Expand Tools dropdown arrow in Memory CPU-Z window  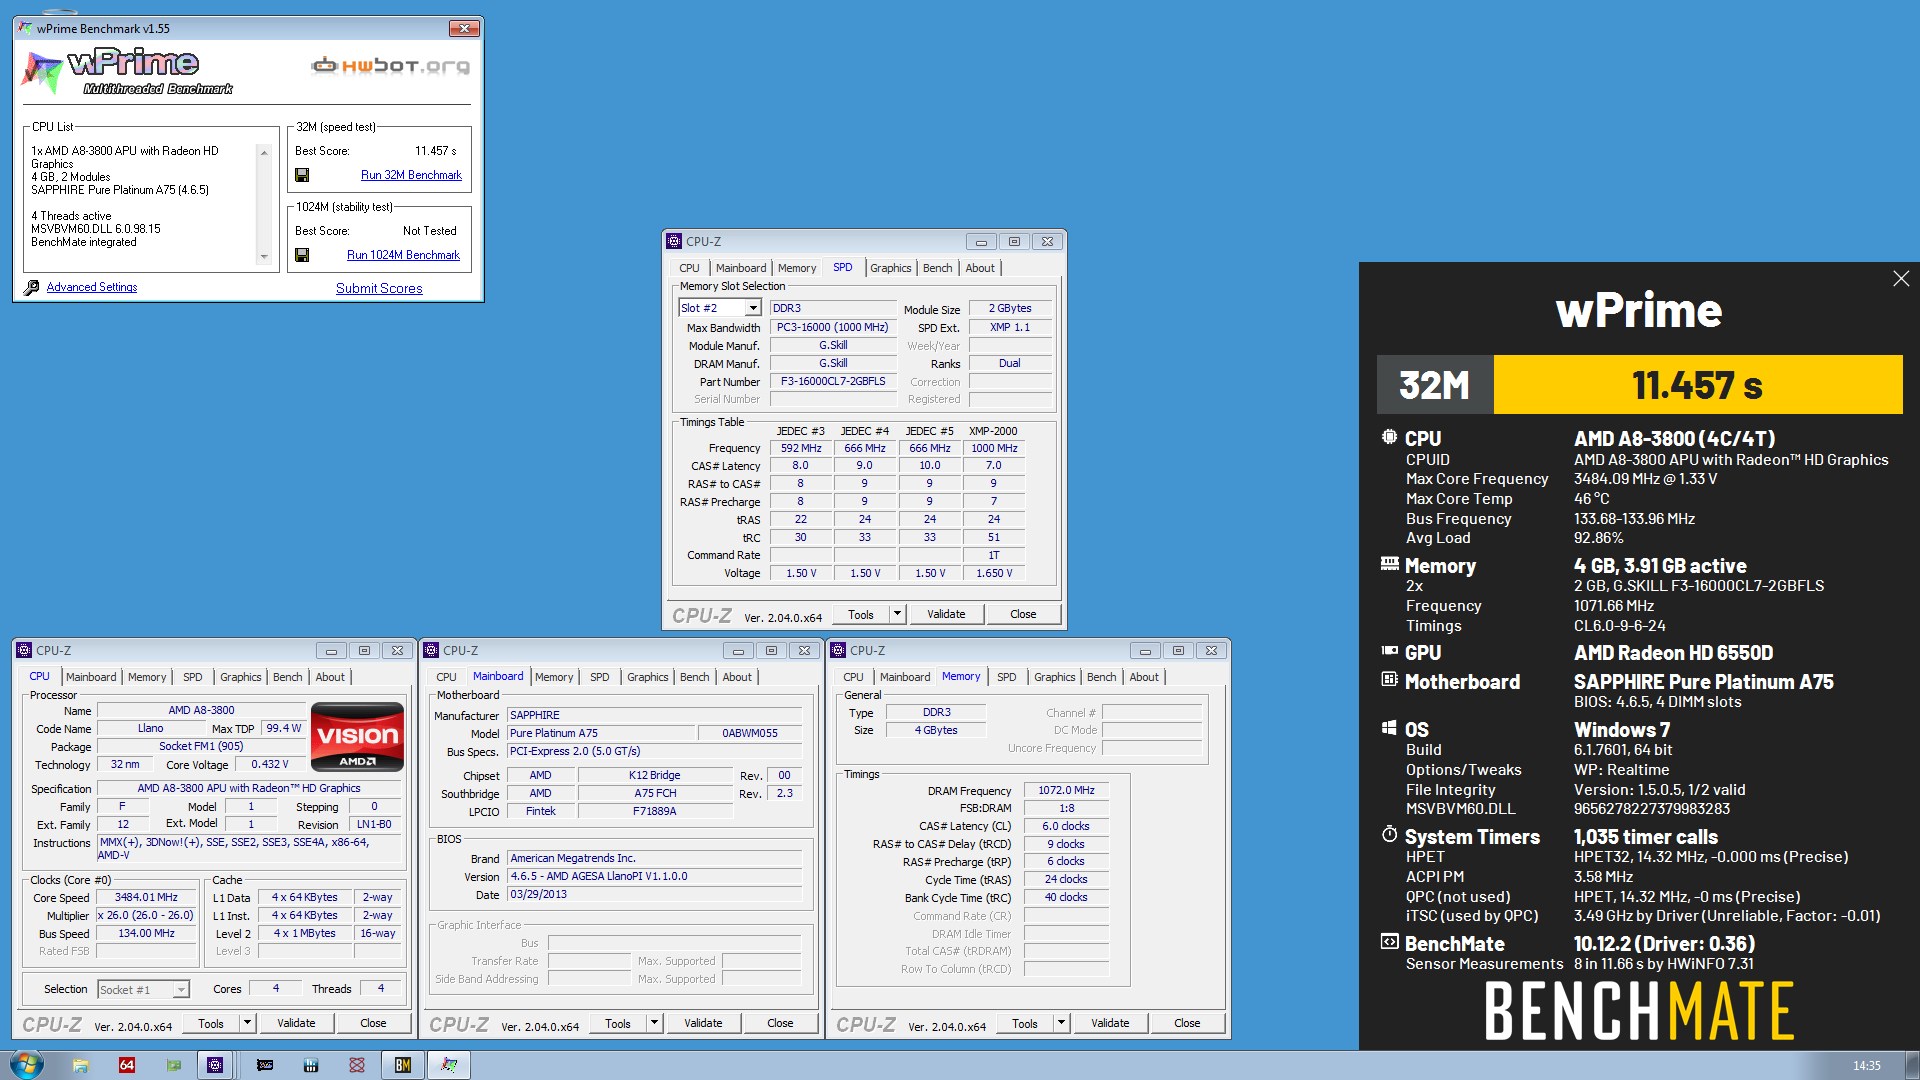pos(1061,1023)
